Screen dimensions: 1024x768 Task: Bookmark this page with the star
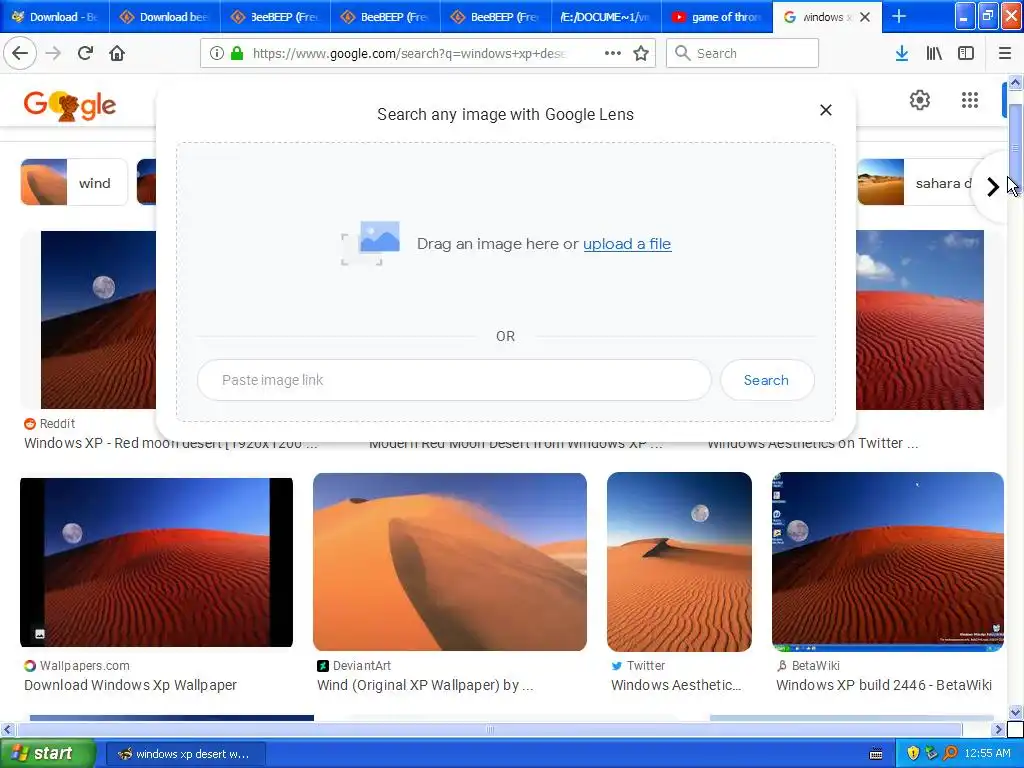pyautogui.click(x=641, y=54)
